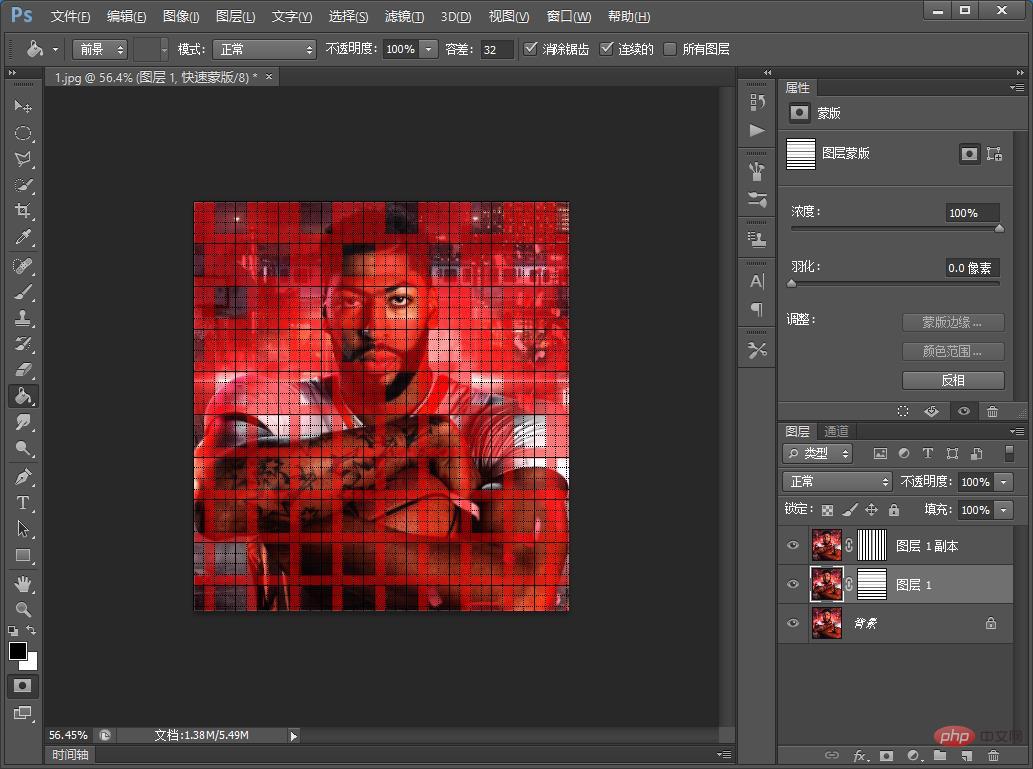Click the foreground black color swatch
Screen dimensions: 1033x769
pyautogui.click(x=17, y=650)
